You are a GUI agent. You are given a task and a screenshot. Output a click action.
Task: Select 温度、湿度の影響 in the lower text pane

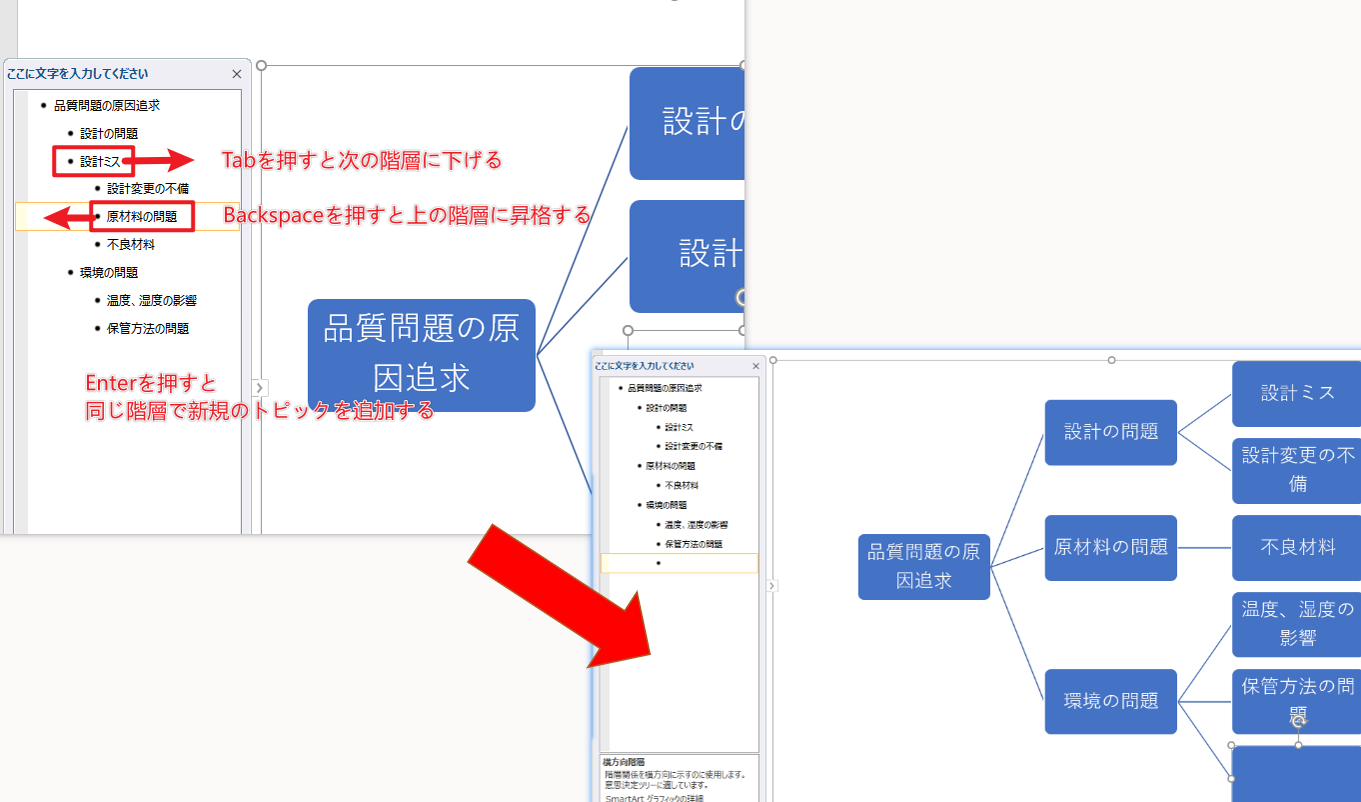(x=696, y=524)
